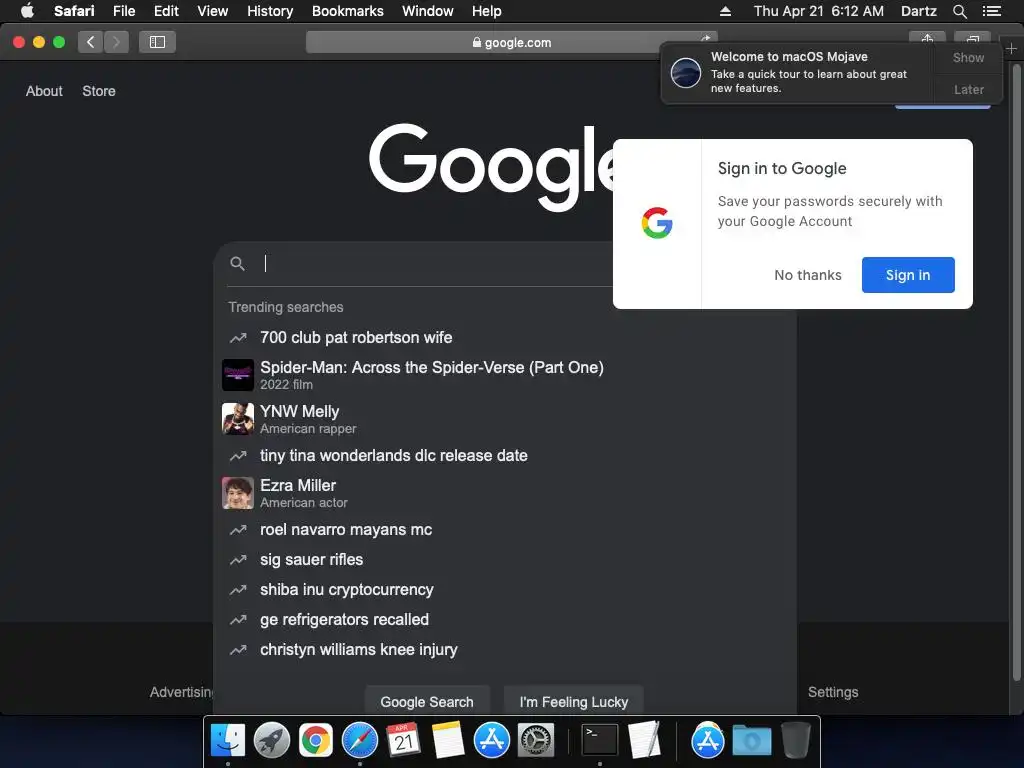
Task: Open the Bookmarks menu
Action: tap(347, 11)
